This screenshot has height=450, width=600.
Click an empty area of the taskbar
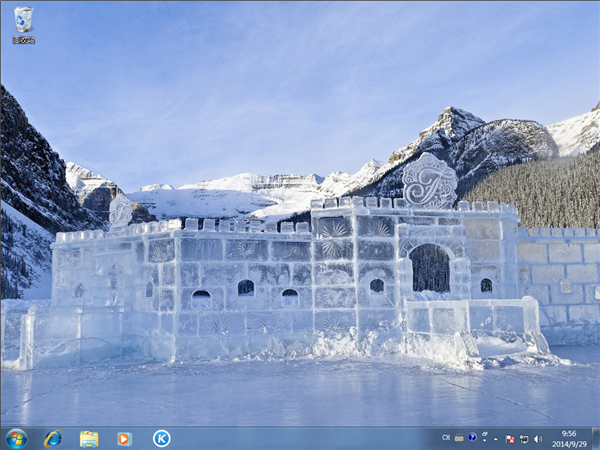pos(300,438)
